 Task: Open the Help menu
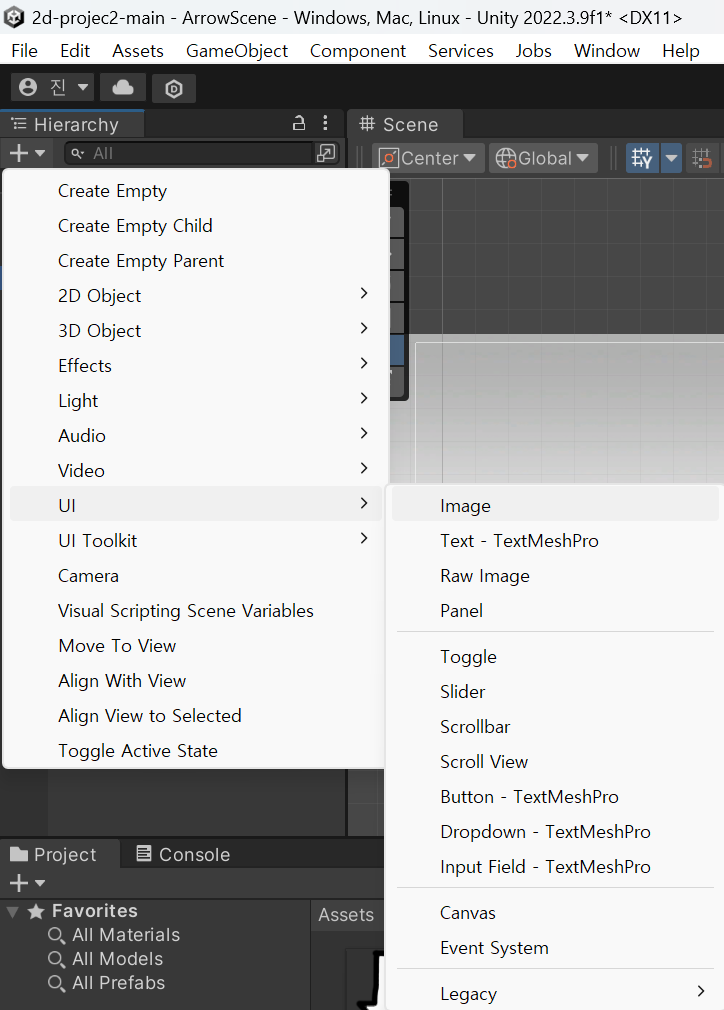pyautogui.click(x=681, y=51)
